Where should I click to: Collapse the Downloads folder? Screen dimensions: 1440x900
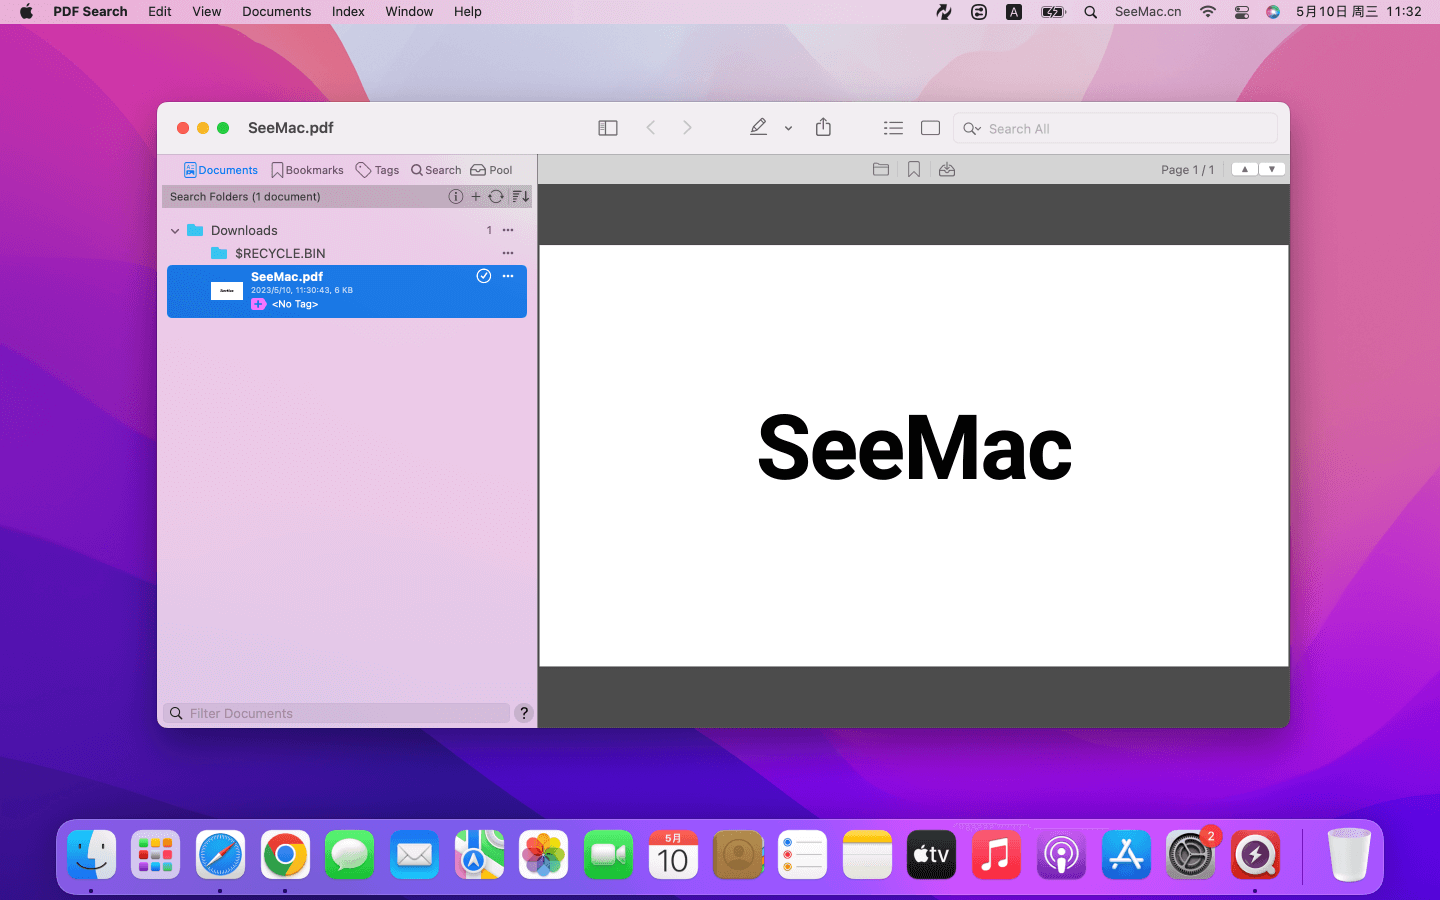click(175, 231)
